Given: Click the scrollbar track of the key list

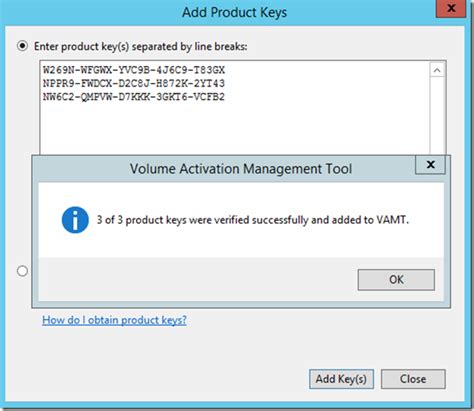Looking at the screenshot, I should pos(437,115).
